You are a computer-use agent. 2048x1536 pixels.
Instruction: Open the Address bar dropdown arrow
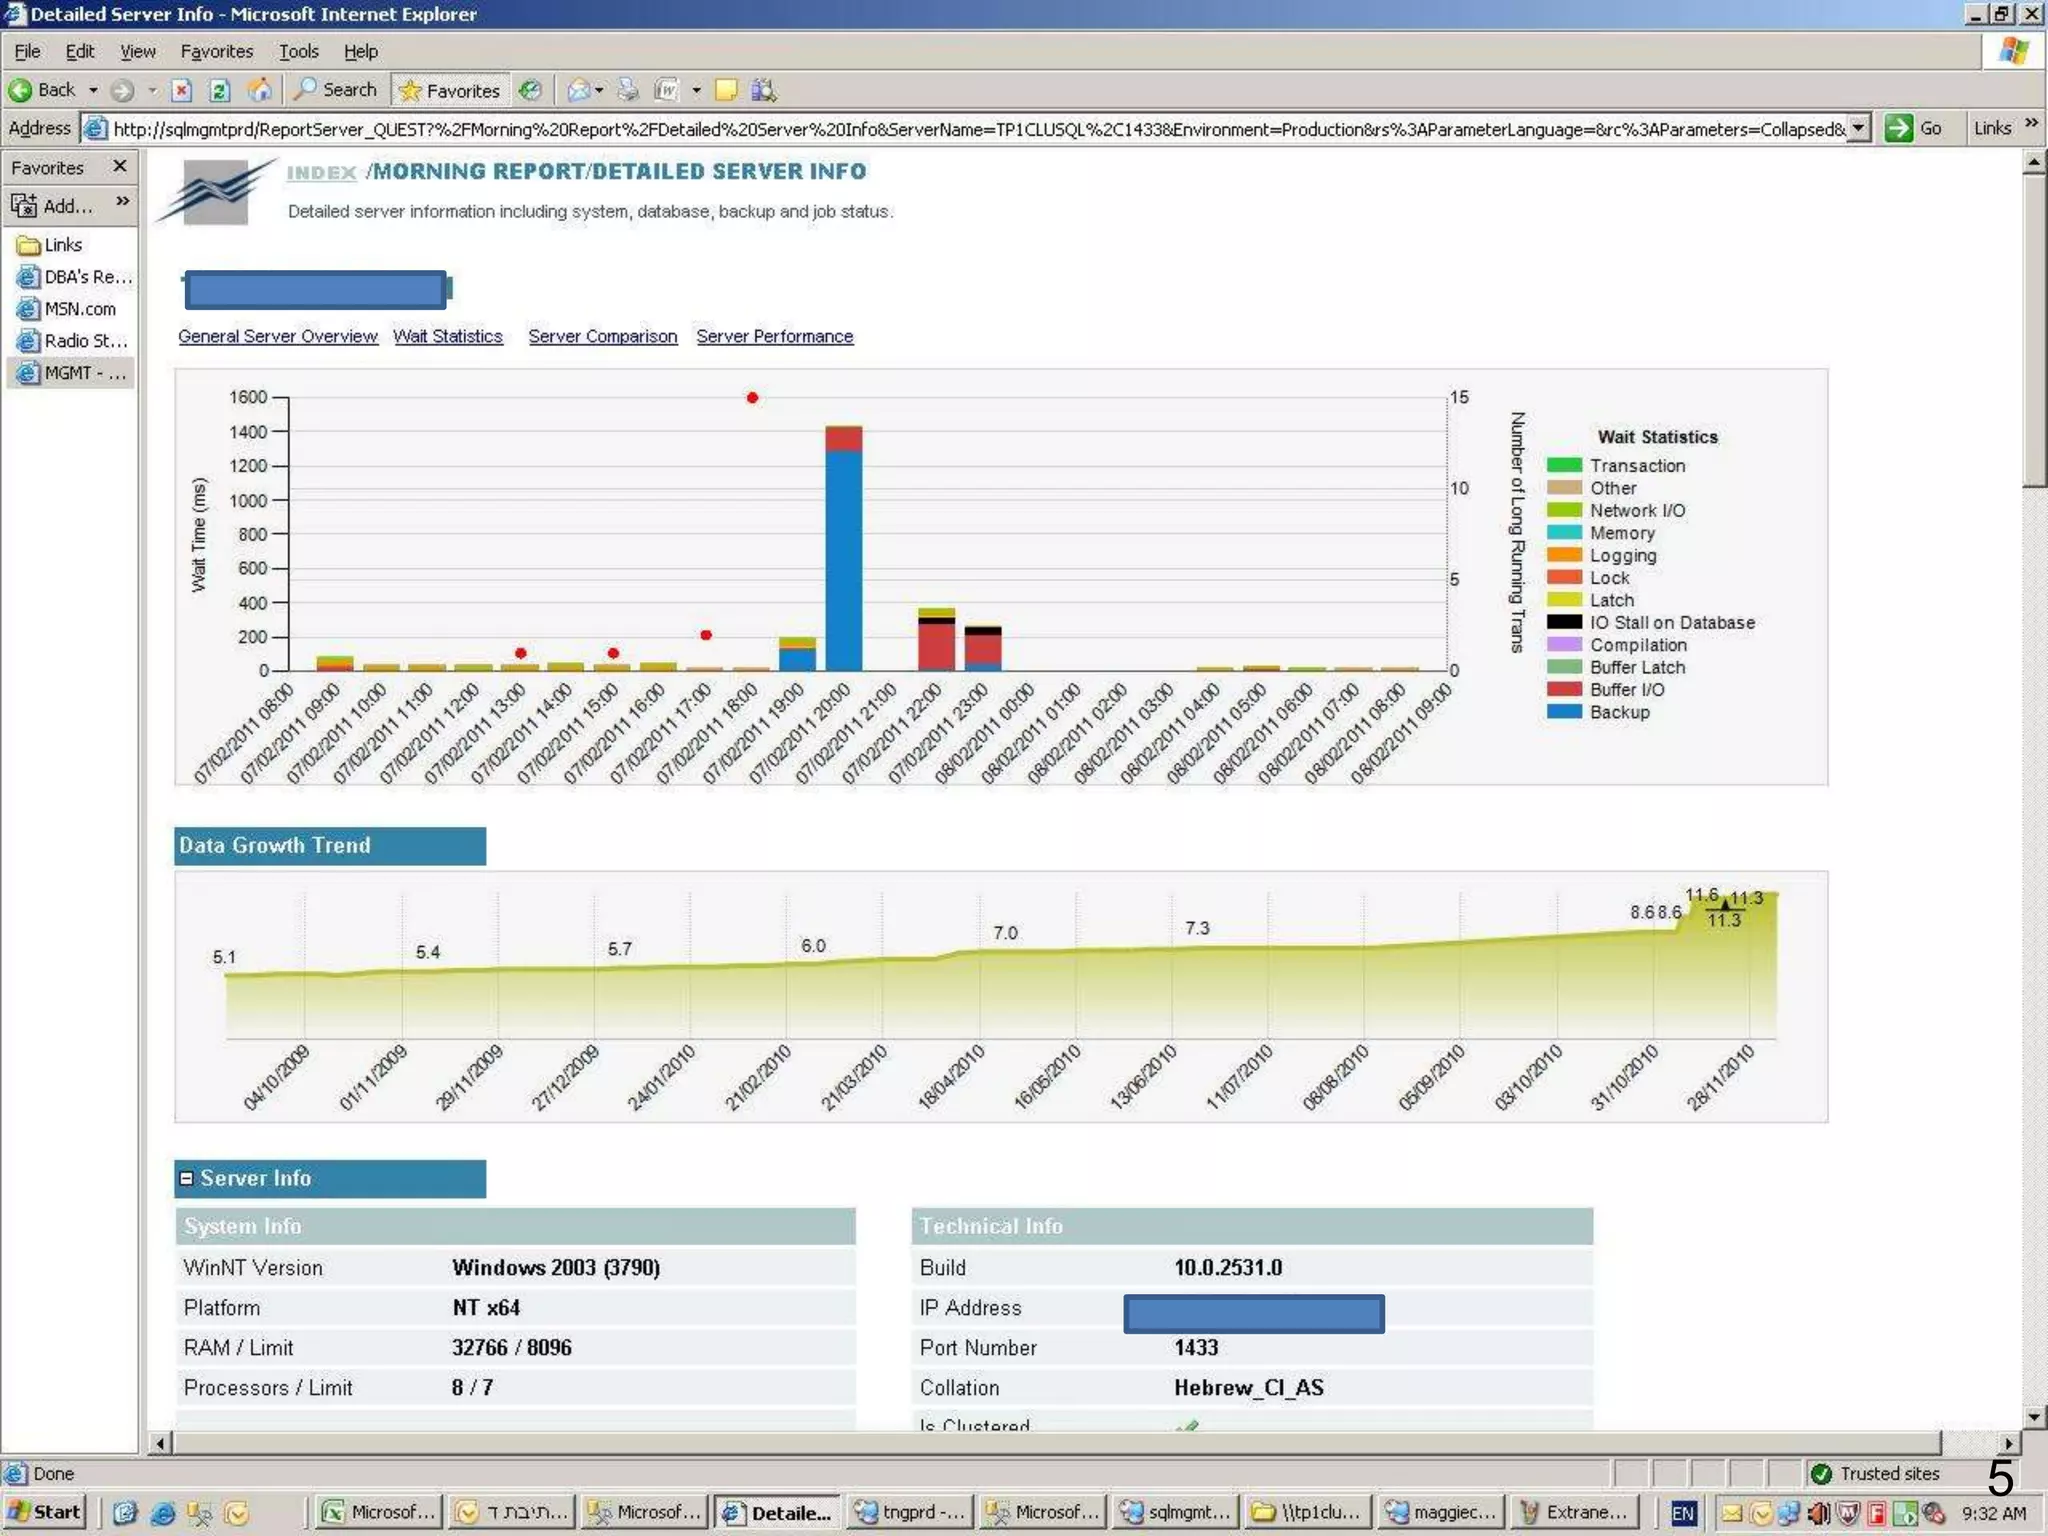(x=1858, y=128)
